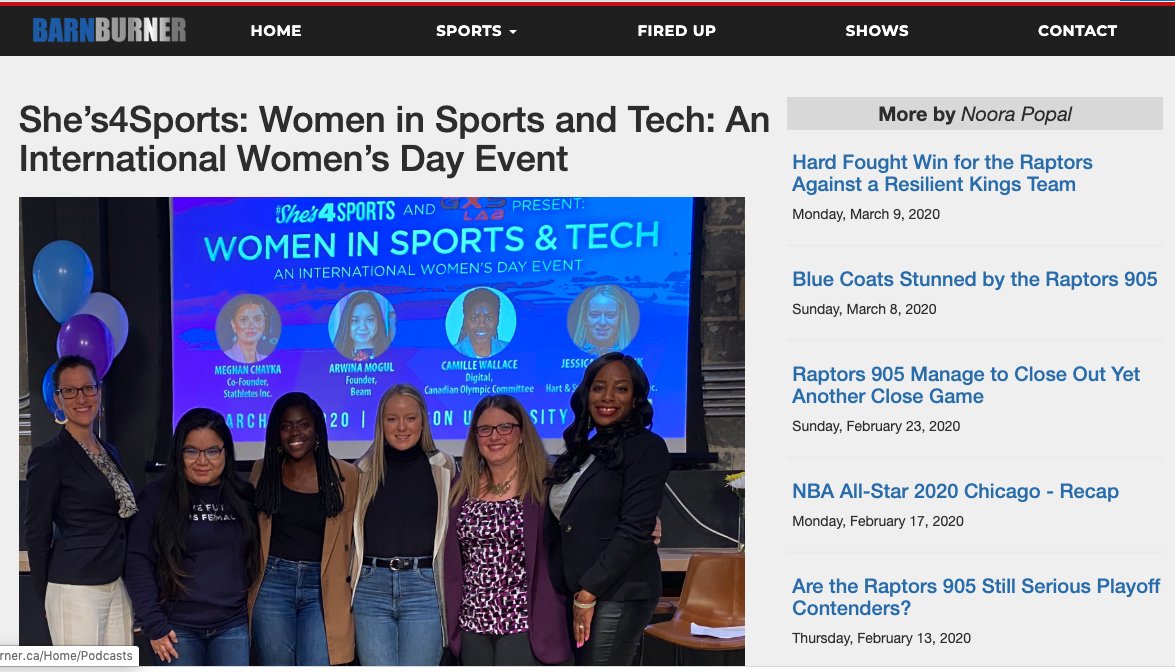
Task: Click the date Thursday, February 13, 2020
Action: coord(881,638)
